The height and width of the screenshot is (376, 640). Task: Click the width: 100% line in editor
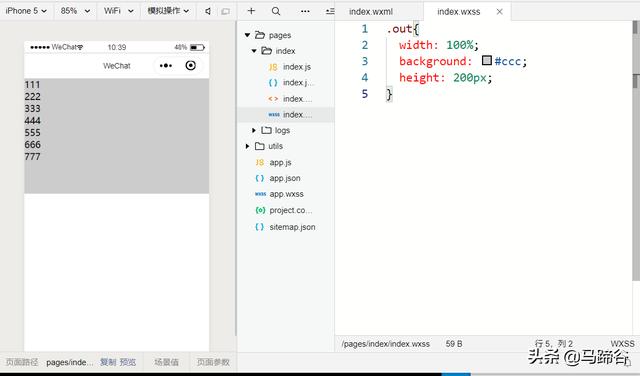click(438, 45)
